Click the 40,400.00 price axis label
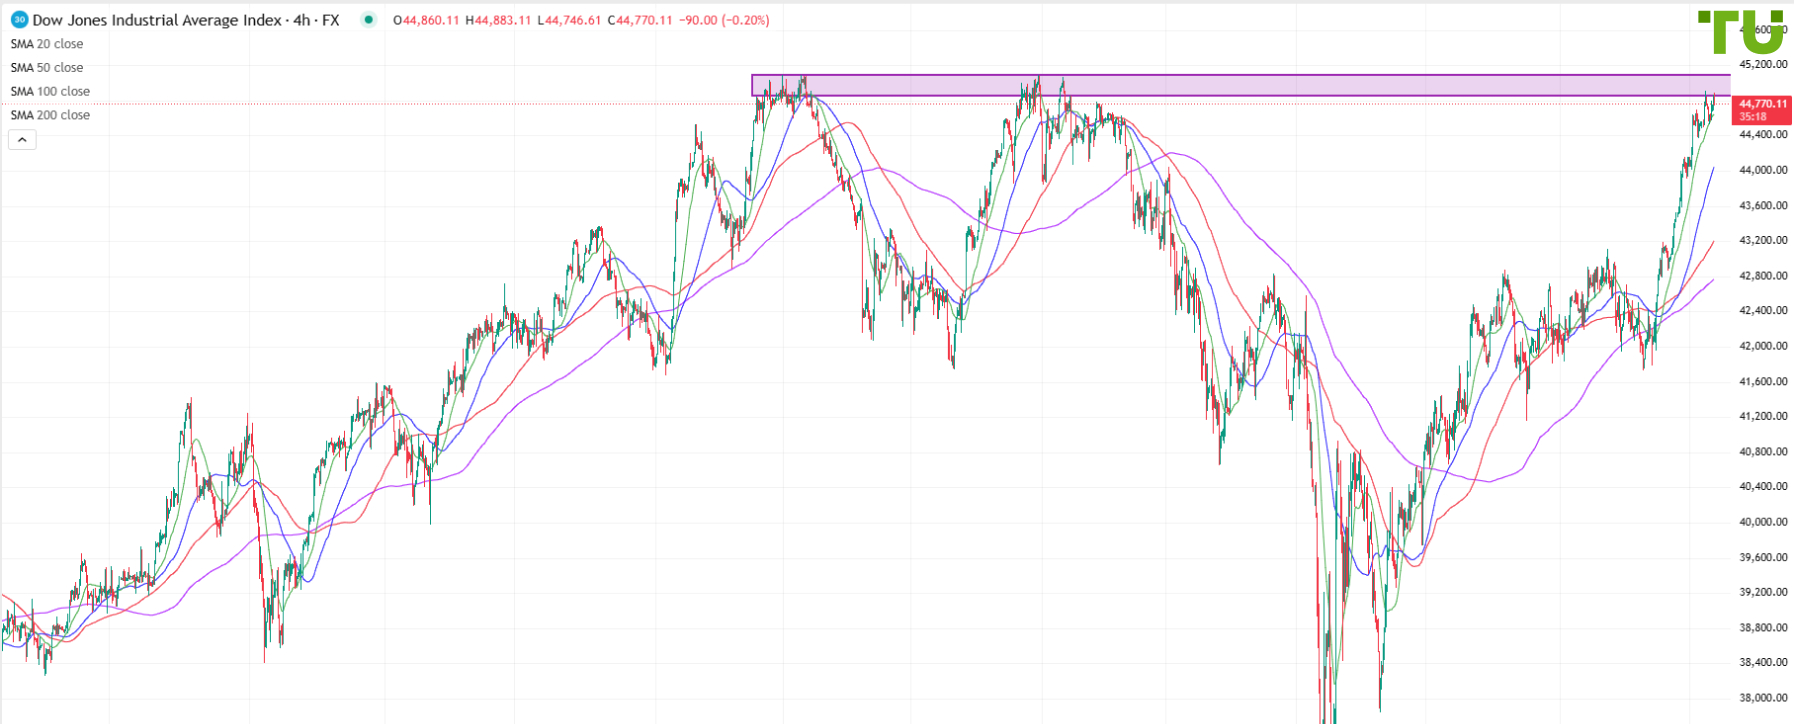1794x724 pixels. coord(1763,487)
